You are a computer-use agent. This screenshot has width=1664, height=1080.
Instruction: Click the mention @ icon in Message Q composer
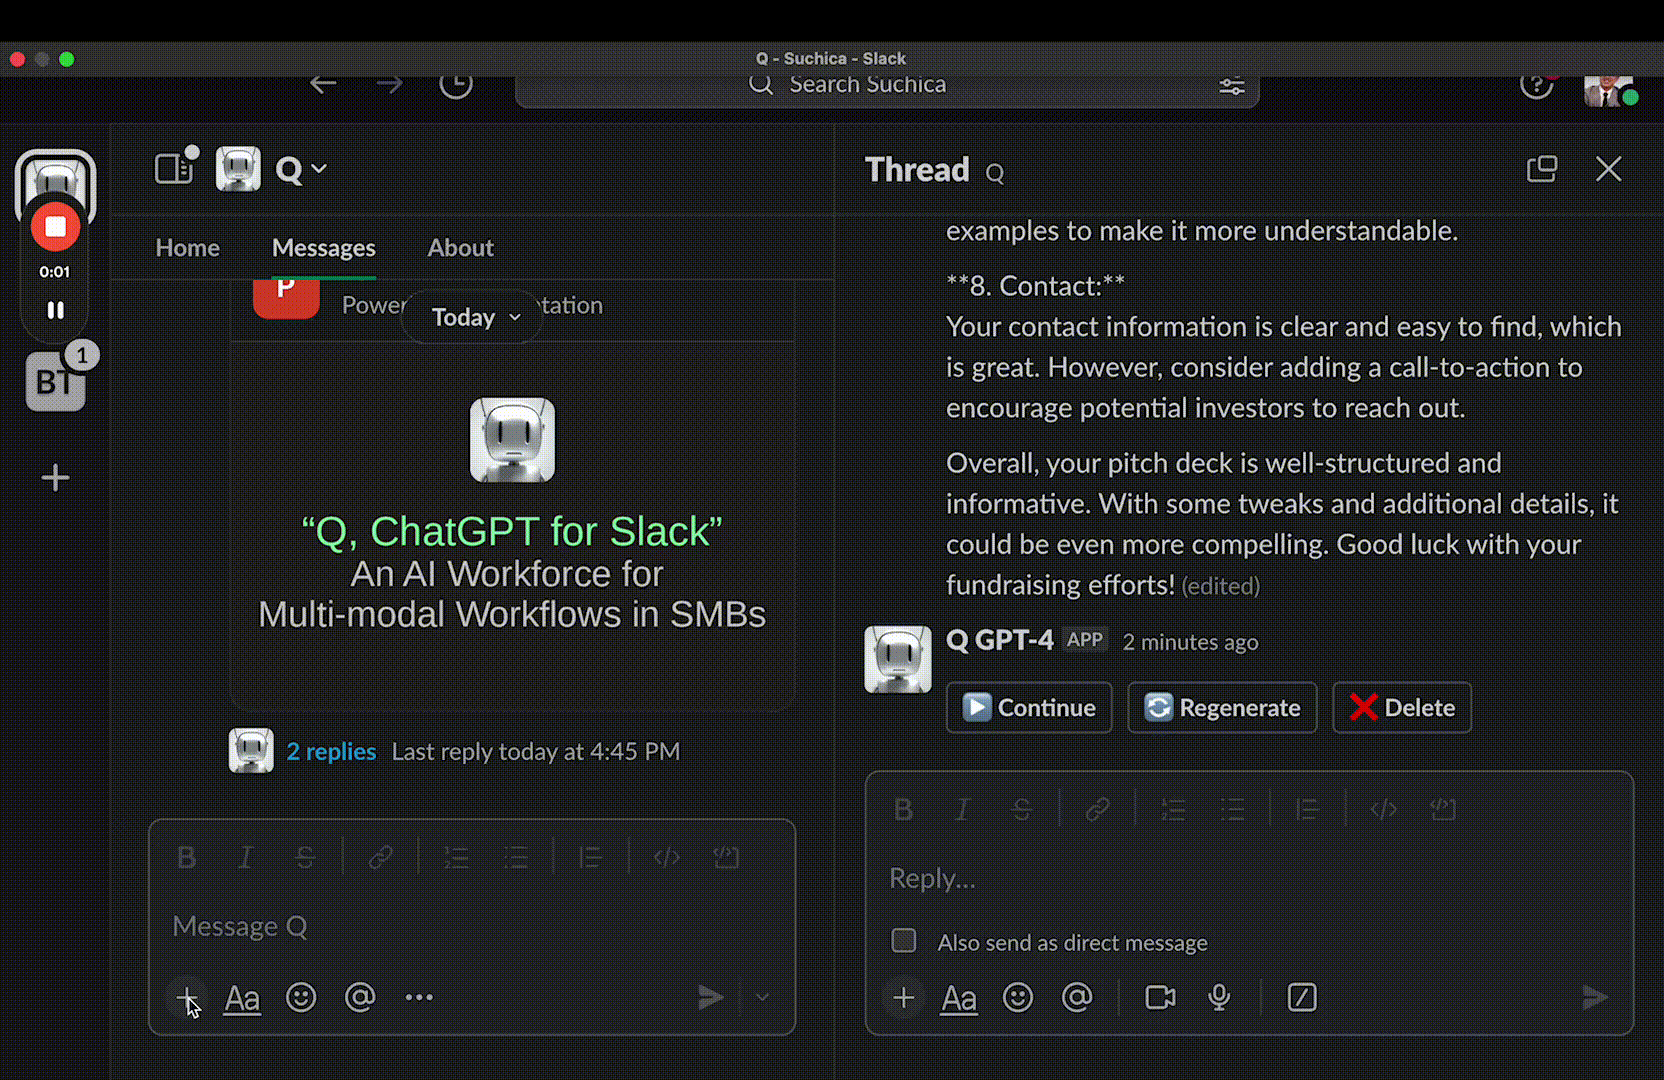(x=360, y=997)
